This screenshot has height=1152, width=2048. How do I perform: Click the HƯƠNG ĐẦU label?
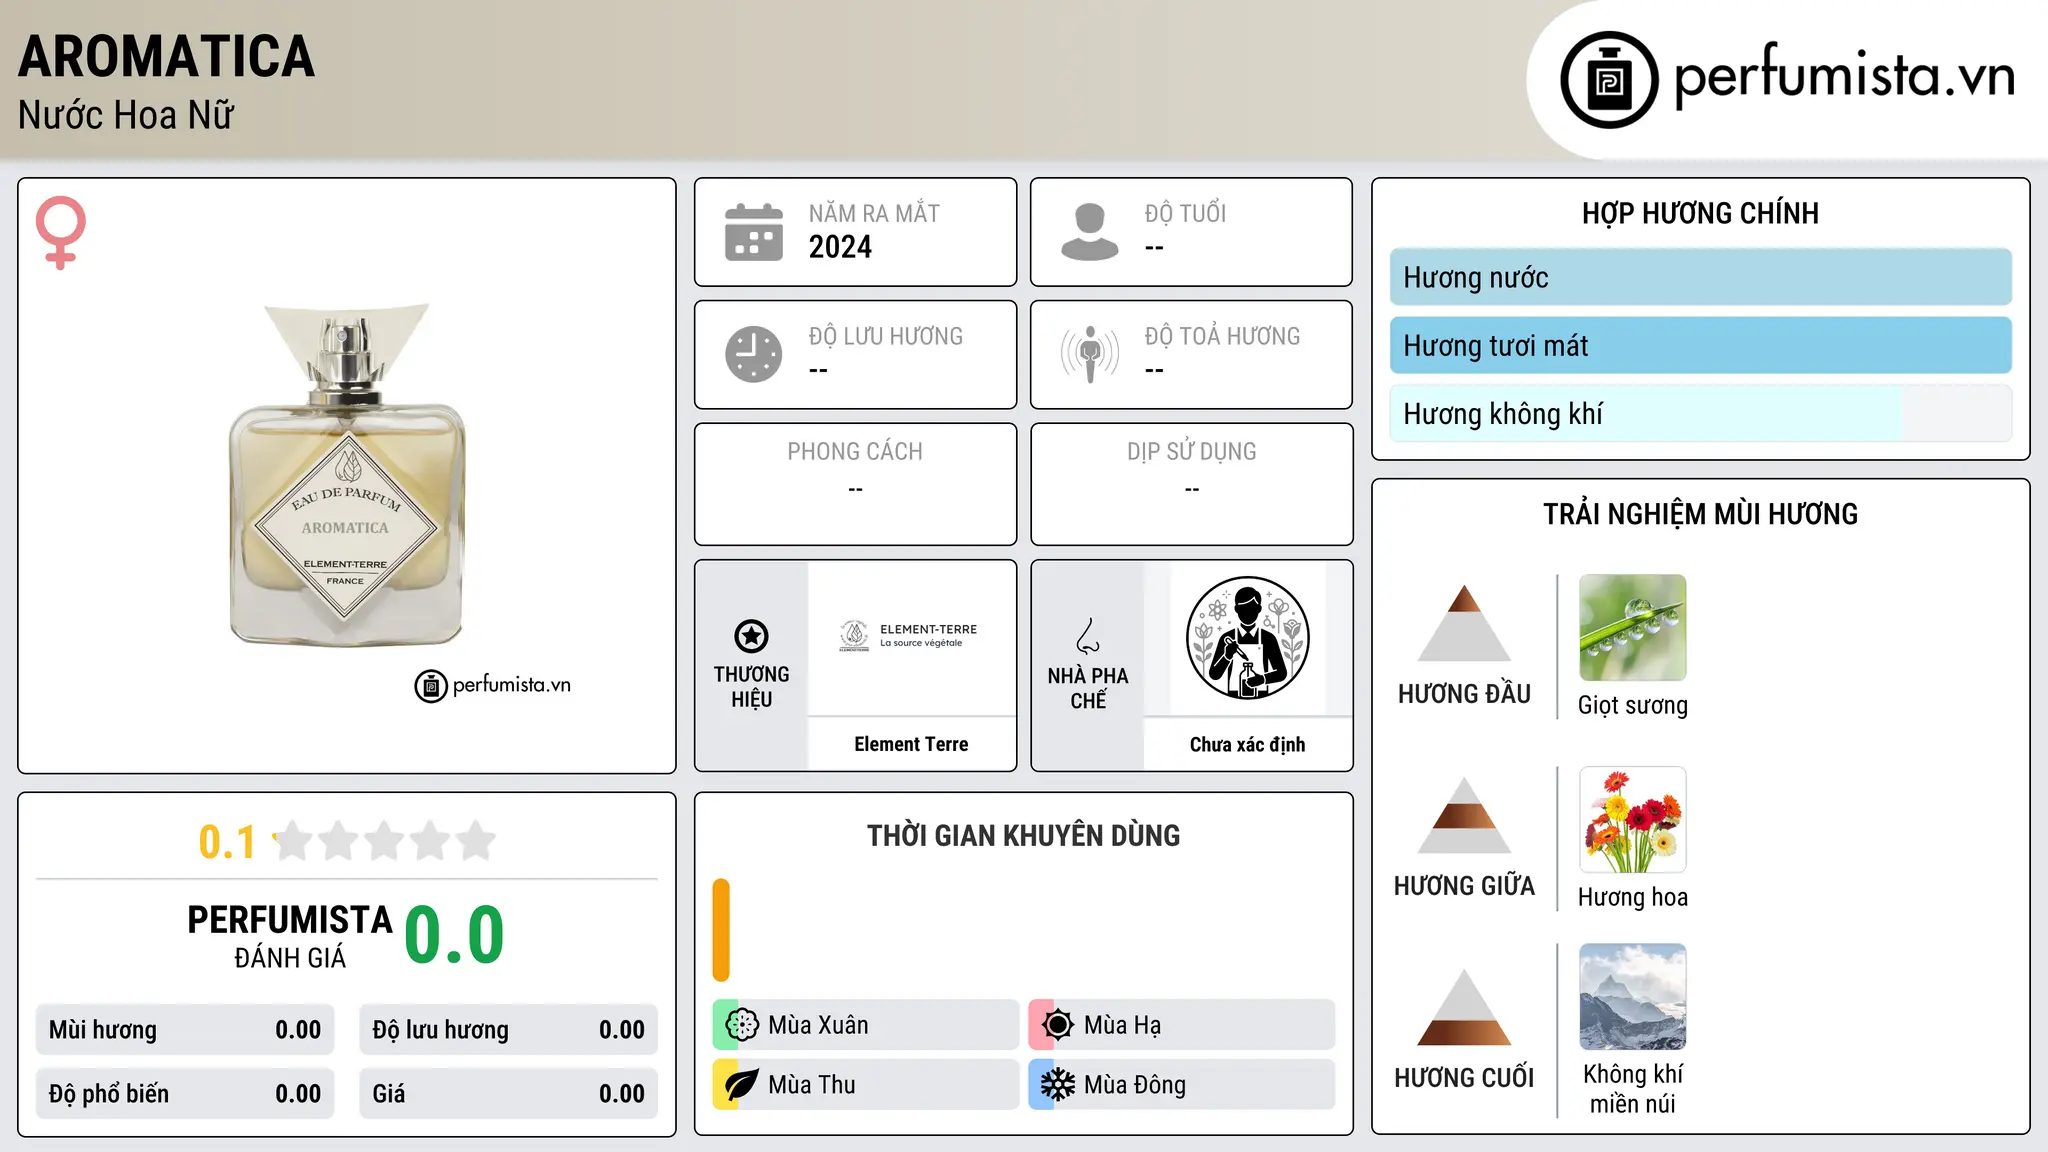pyautogui.click(x=1464, y=694)
